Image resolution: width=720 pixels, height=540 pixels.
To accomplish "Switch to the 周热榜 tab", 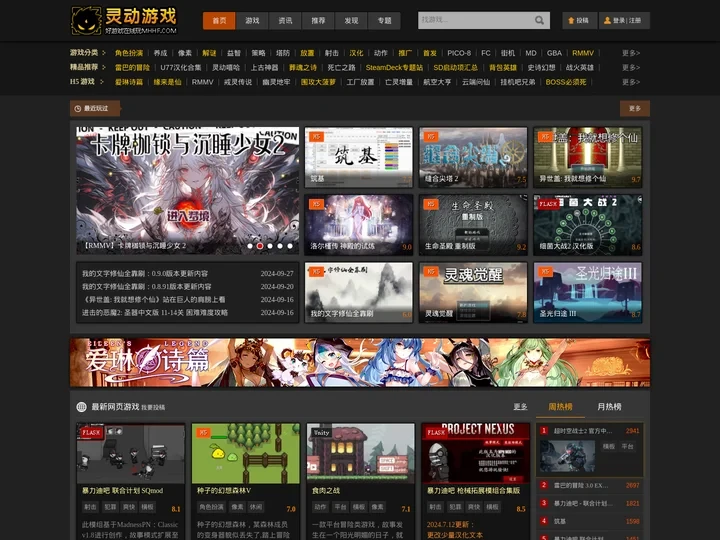I will pos(560,407).
